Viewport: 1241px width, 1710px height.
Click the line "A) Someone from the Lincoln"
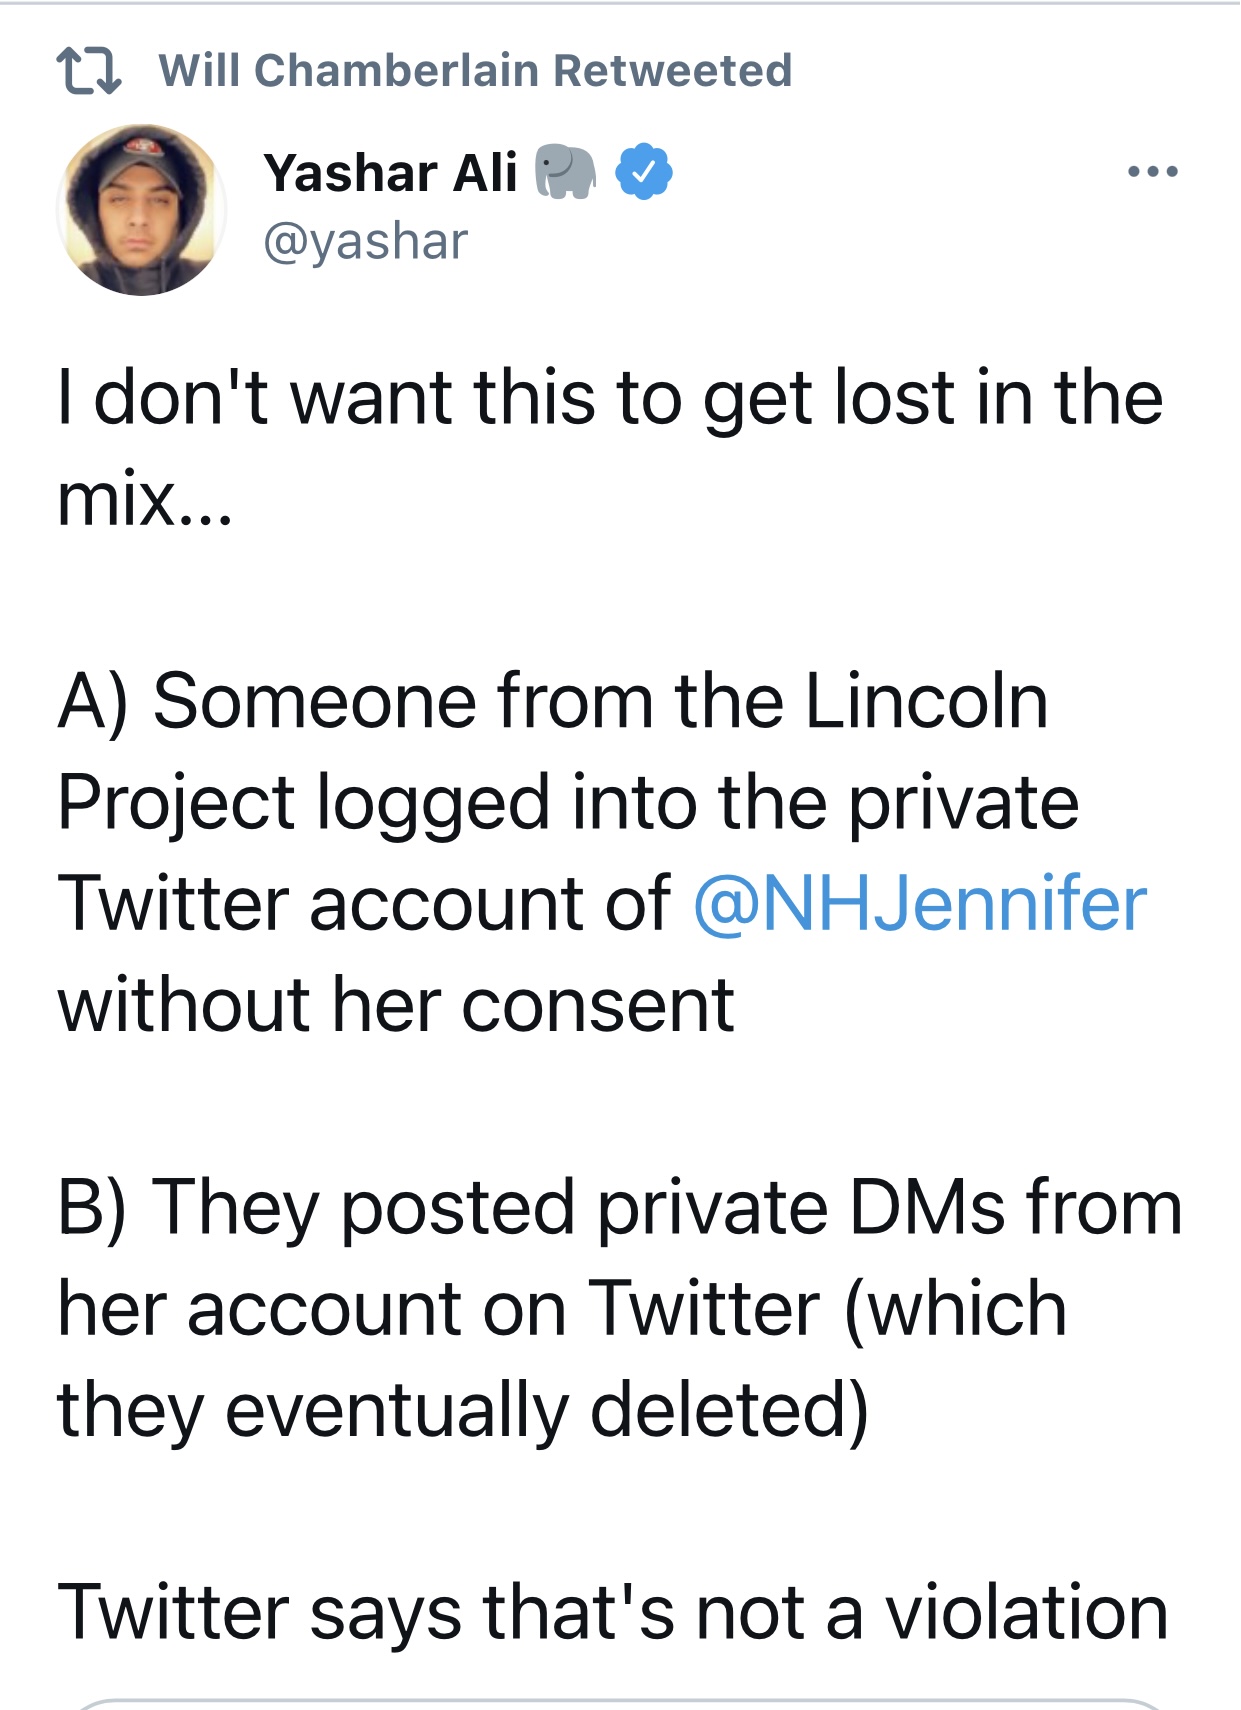point(553,701)
